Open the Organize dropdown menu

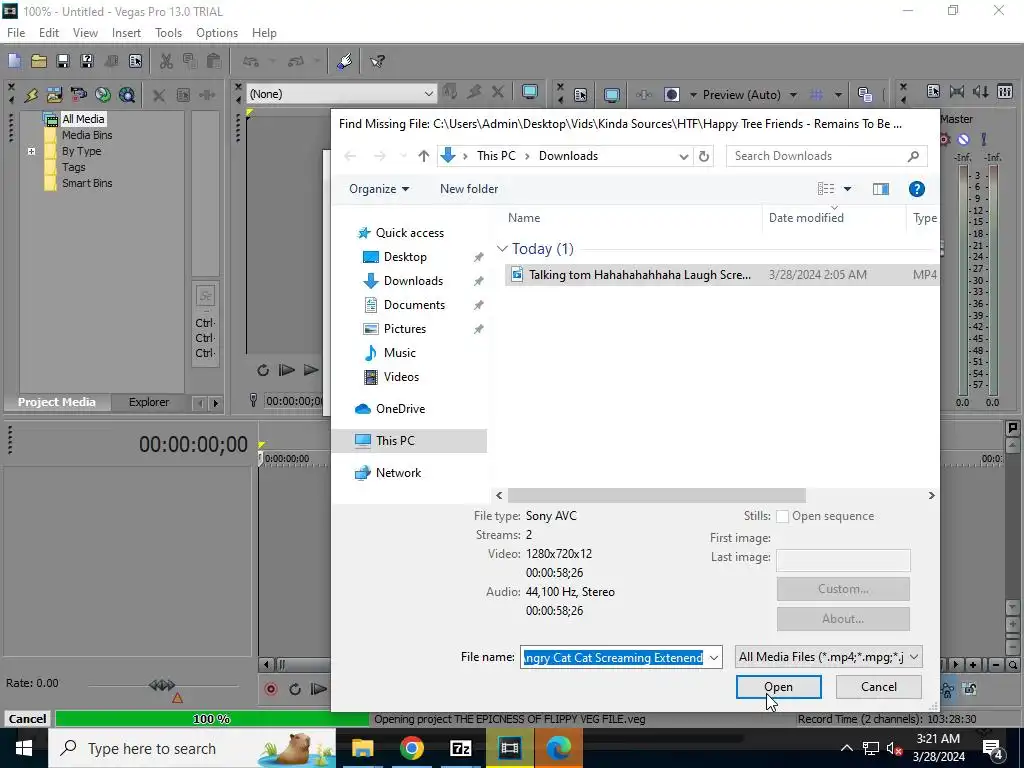379,189
